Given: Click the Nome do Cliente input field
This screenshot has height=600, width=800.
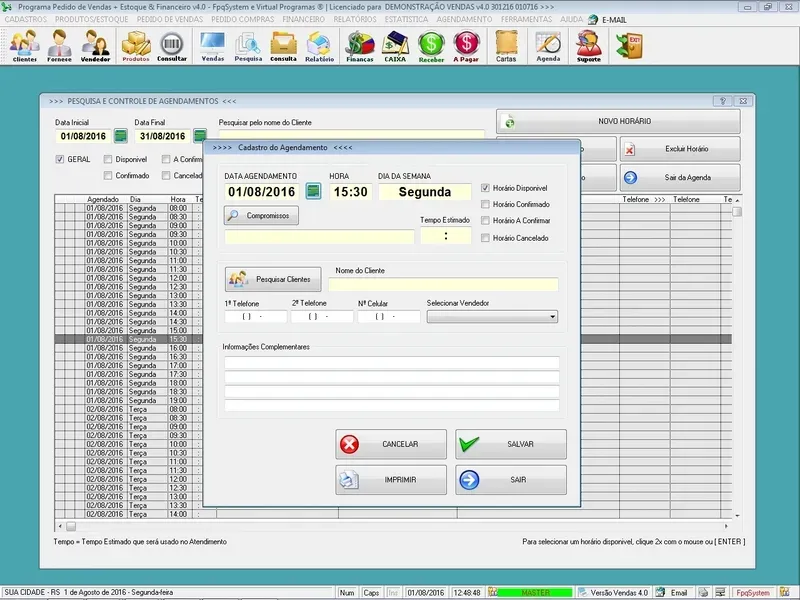Looking at the screenshot, I should click(443, 285).
